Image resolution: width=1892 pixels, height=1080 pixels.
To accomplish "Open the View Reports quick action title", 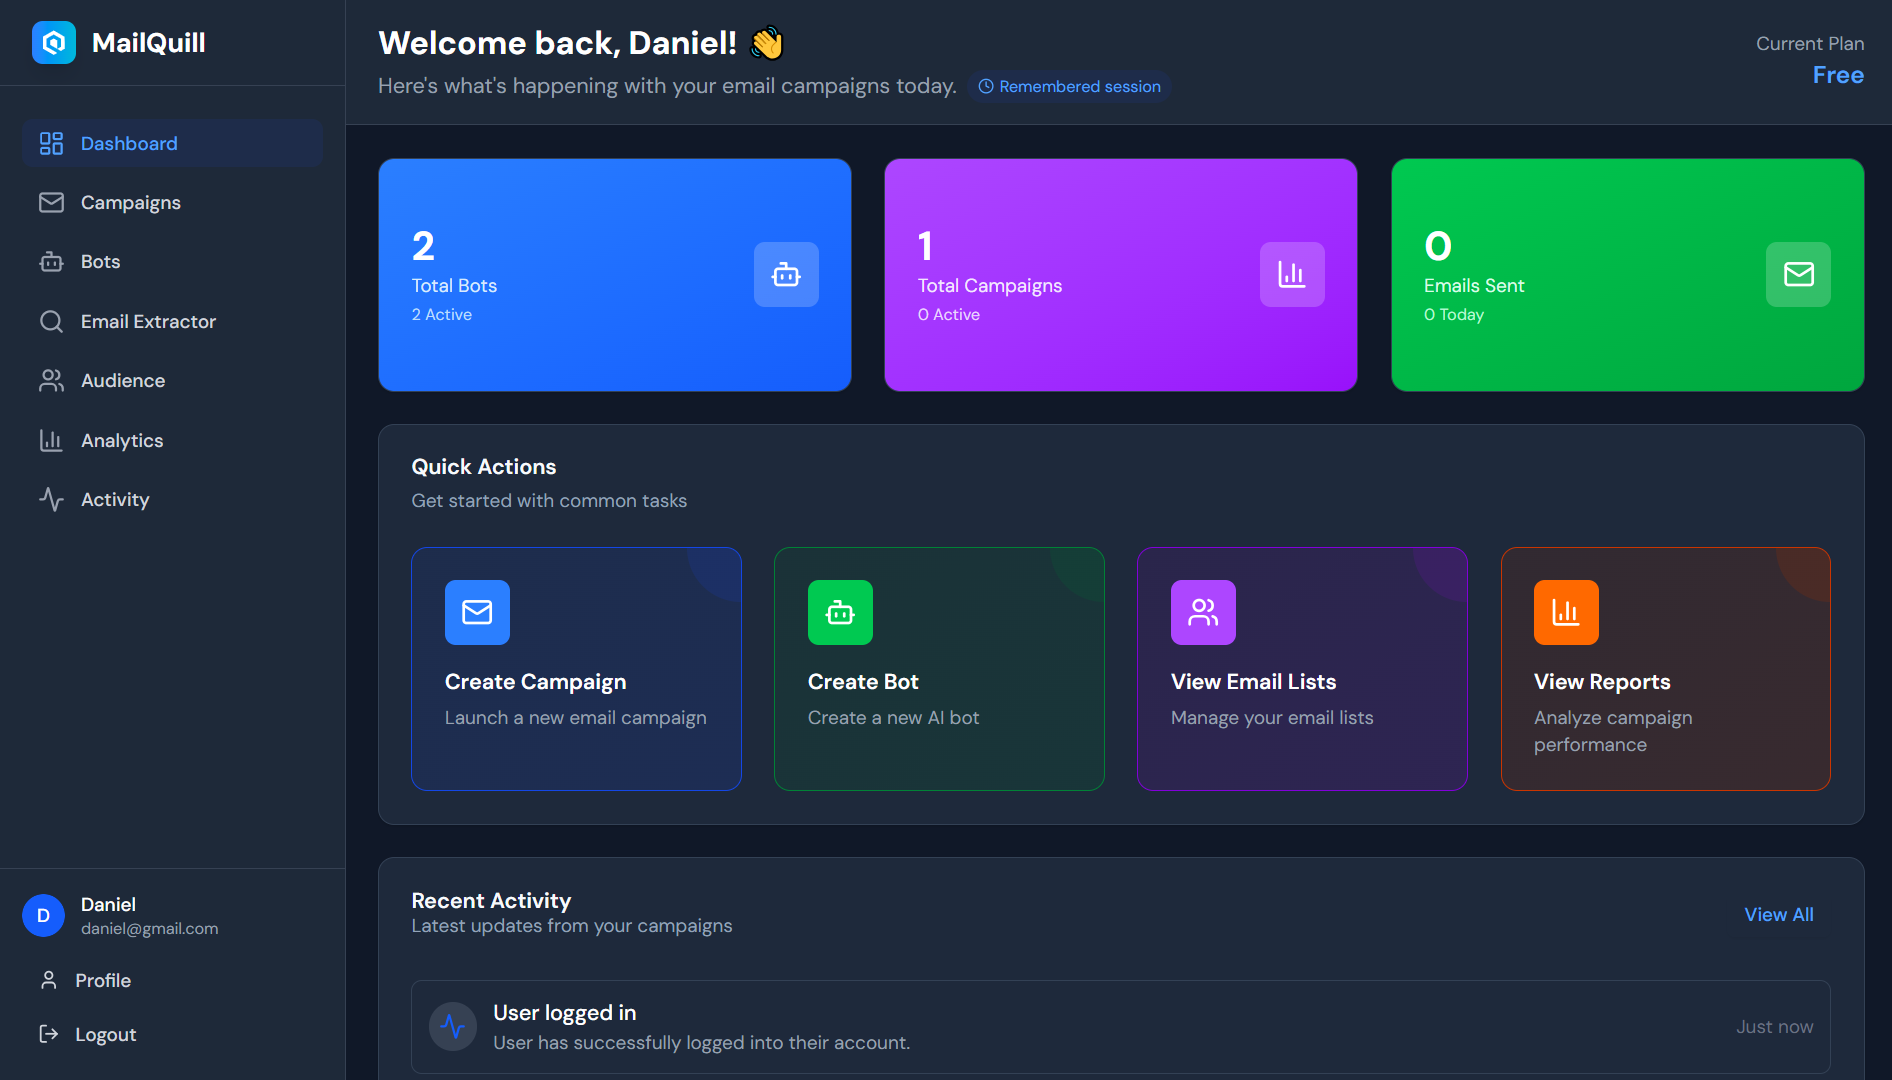I will coord(1602,682).
